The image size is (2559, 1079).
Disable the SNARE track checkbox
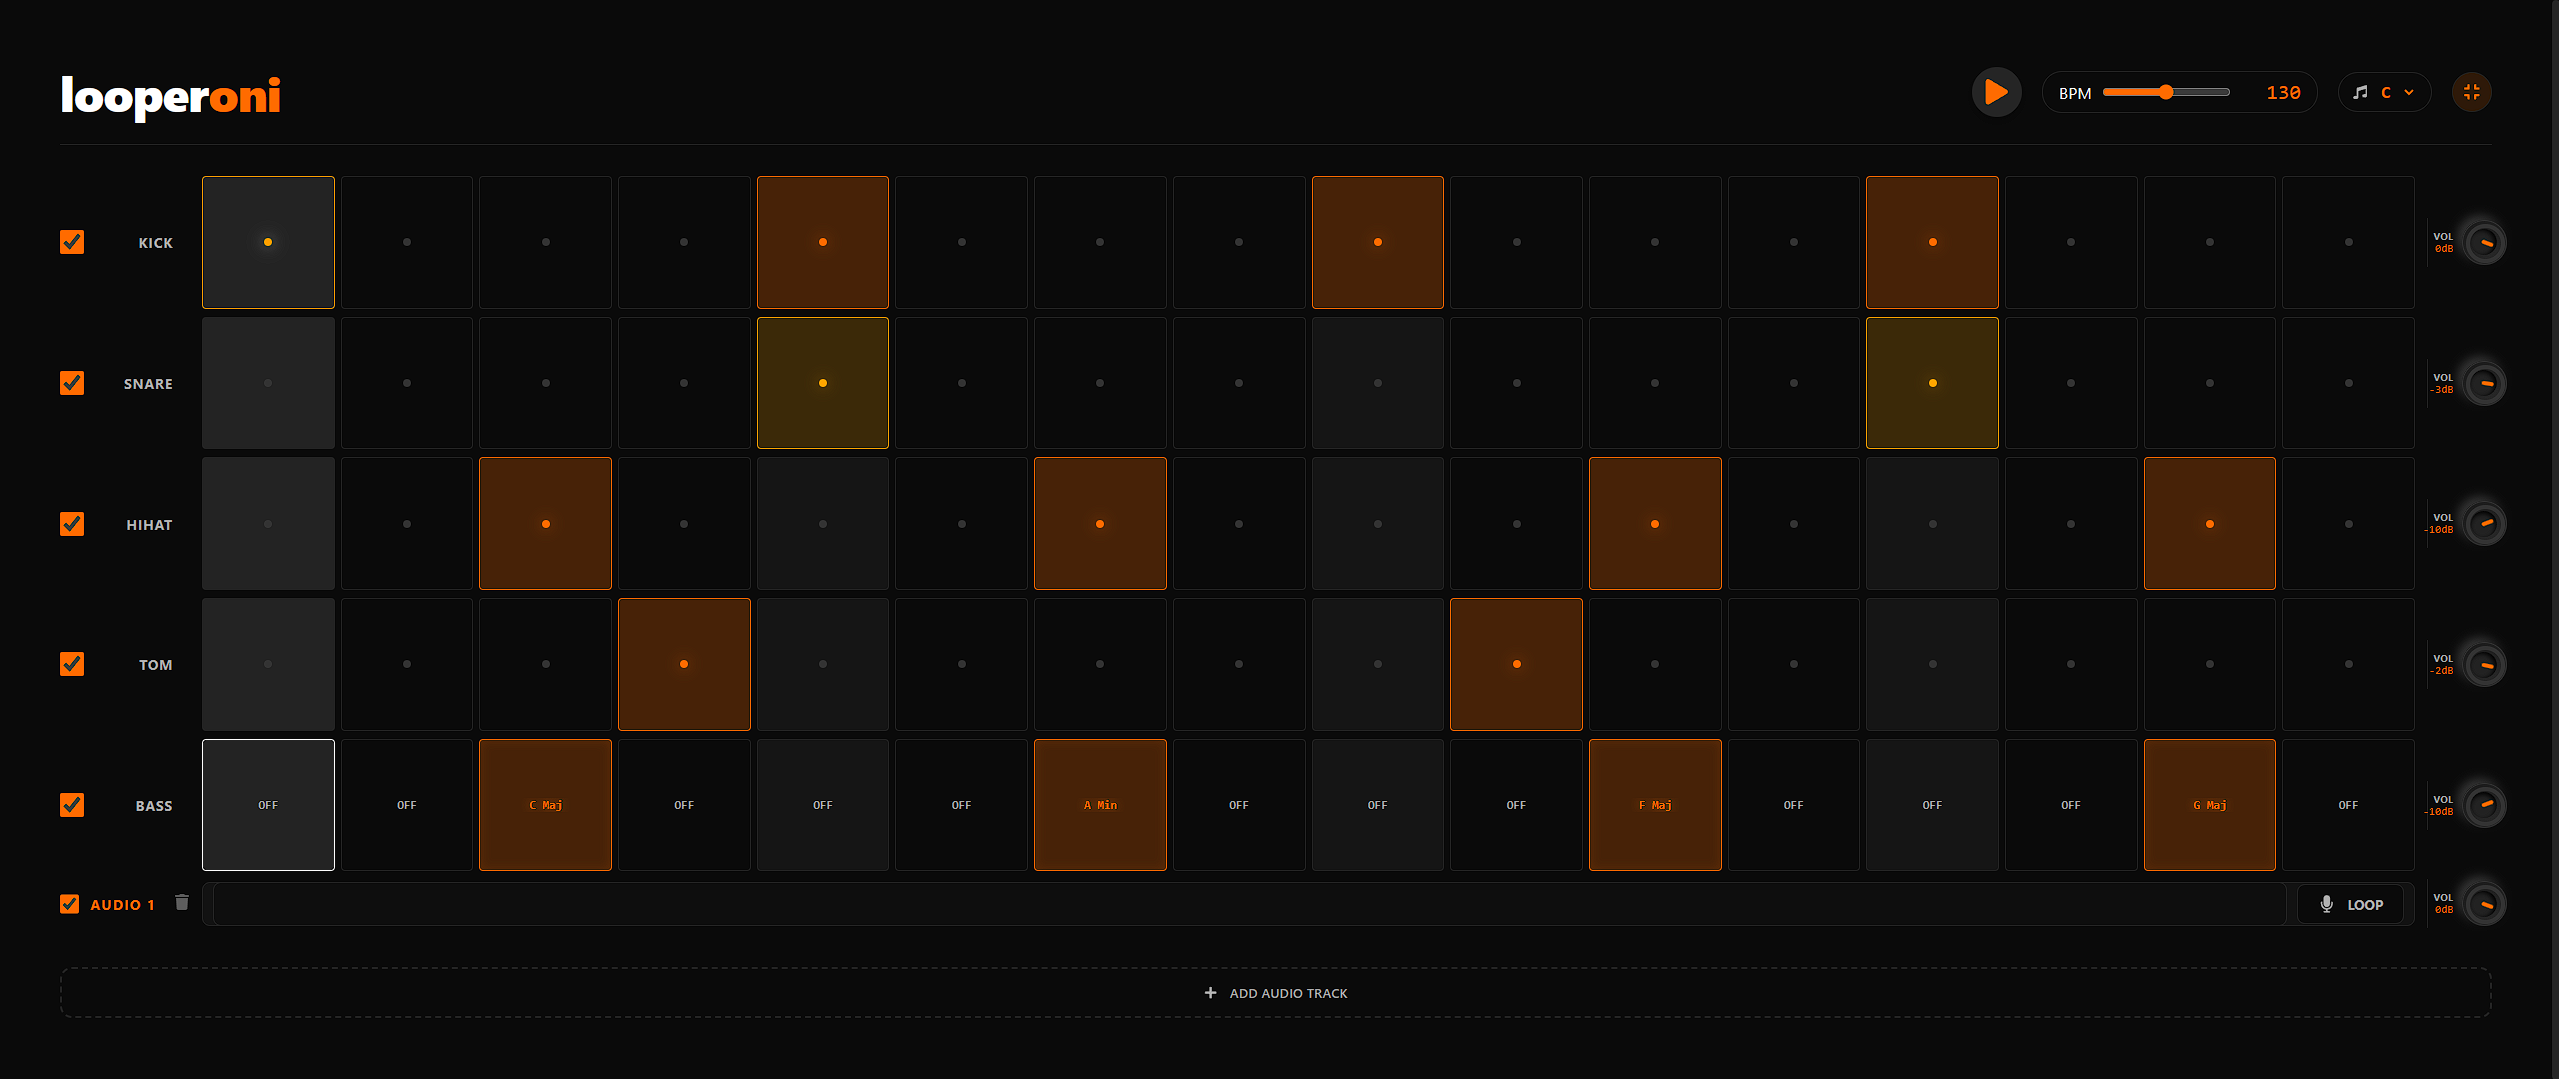coord(71,383)
